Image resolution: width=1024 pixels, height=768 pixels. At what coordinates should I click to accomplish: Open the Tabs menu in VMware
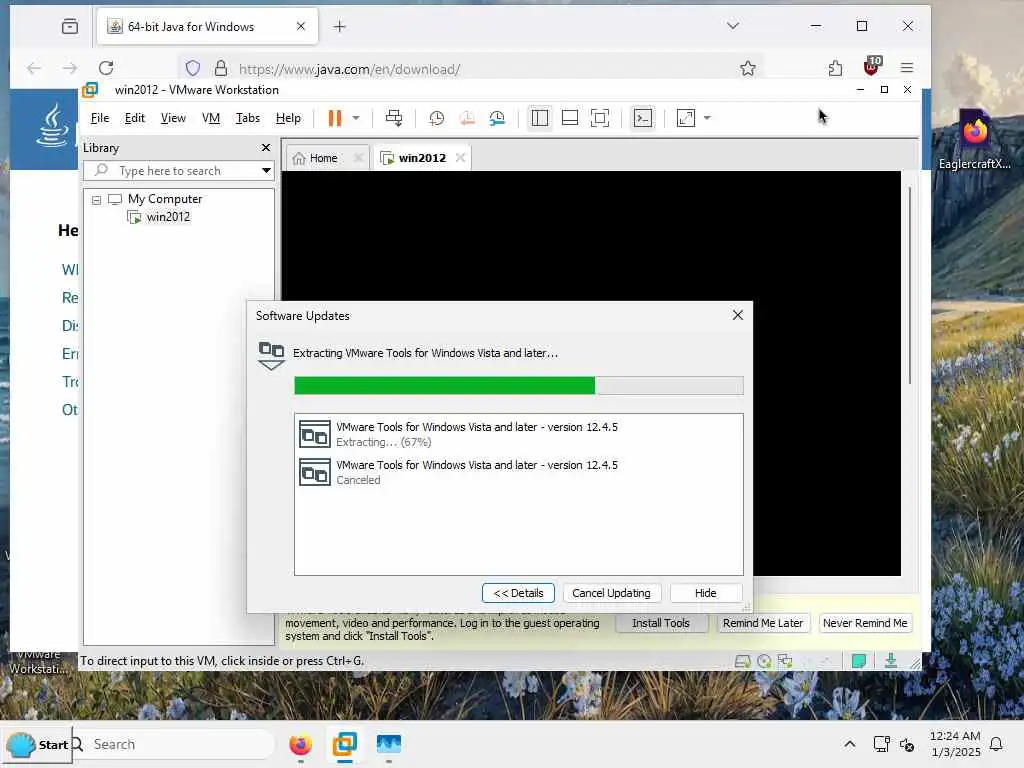[x=248, y=118]
